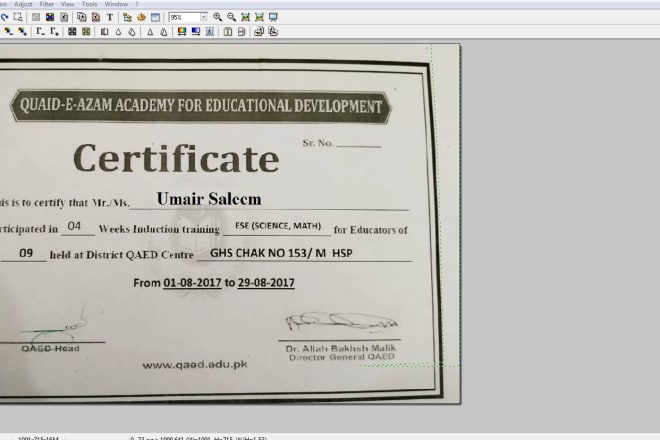Click the Original size zoom icon

tap(245, 17)
